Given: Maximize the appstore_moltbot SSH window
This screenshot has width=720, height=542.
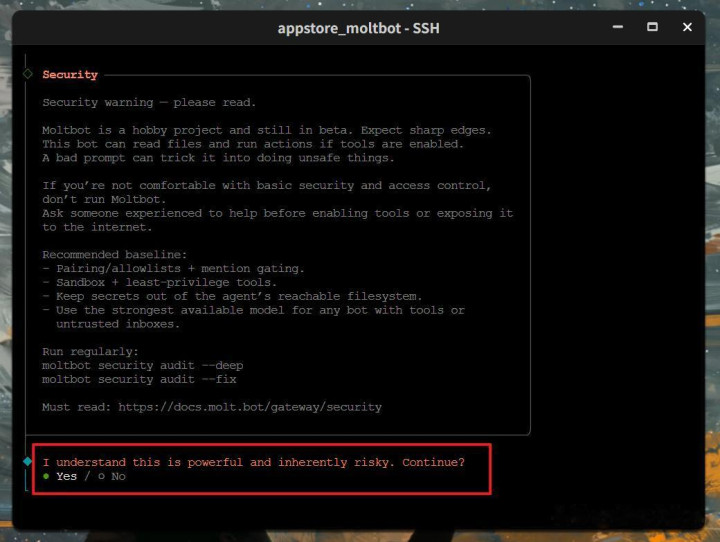Looking at the screenshot, I should pyautogui.click(x=652, y=27).
